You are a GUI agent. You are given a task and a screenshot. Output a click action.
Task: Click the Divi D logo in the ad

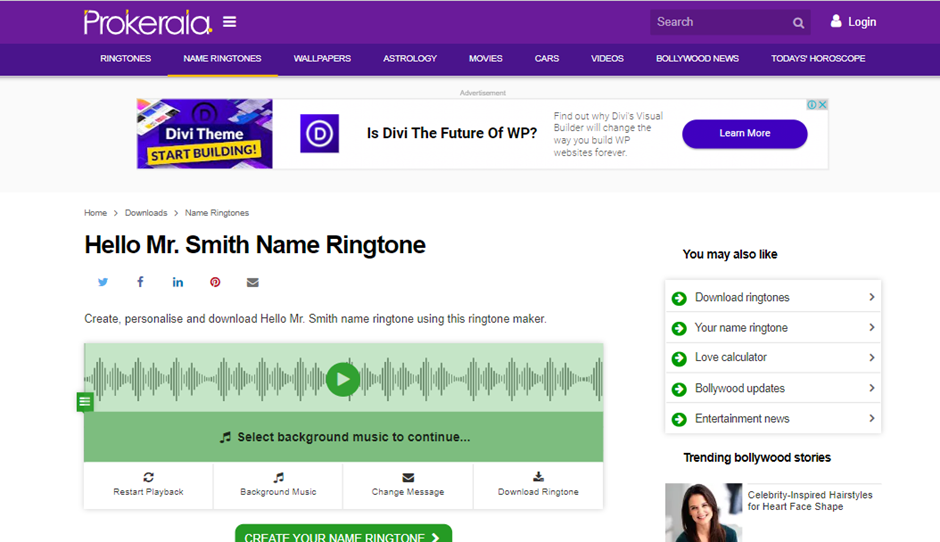(320, 133)
